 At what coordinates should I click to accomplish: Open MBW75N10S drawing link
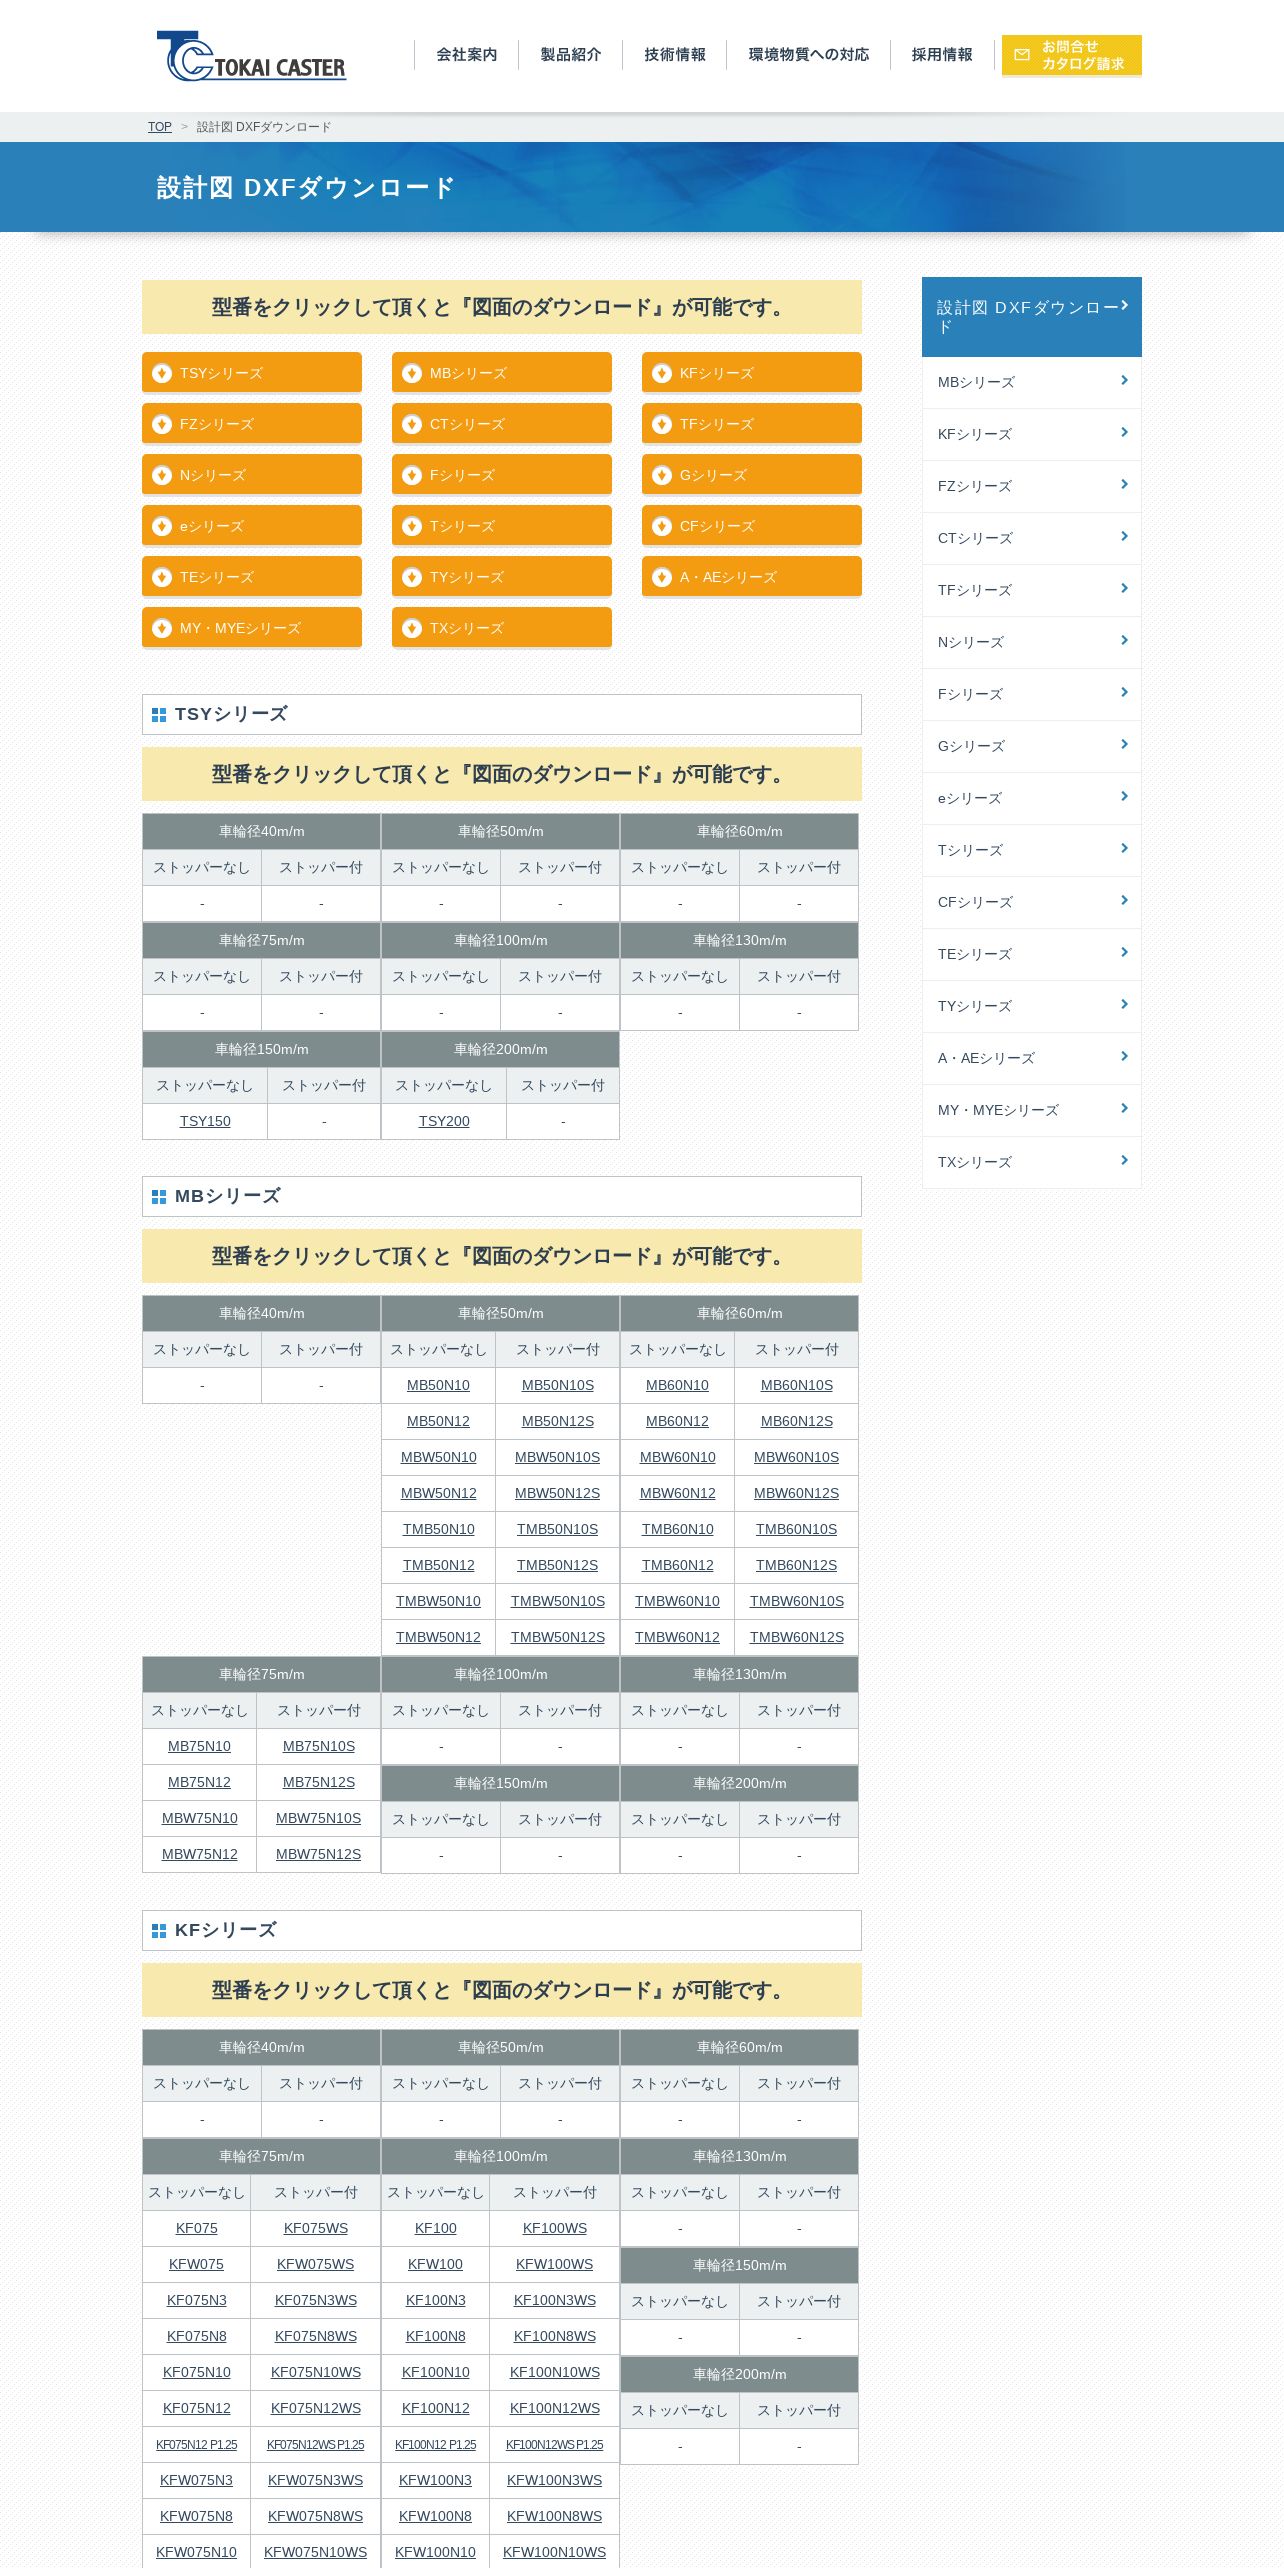[319, 1818]
